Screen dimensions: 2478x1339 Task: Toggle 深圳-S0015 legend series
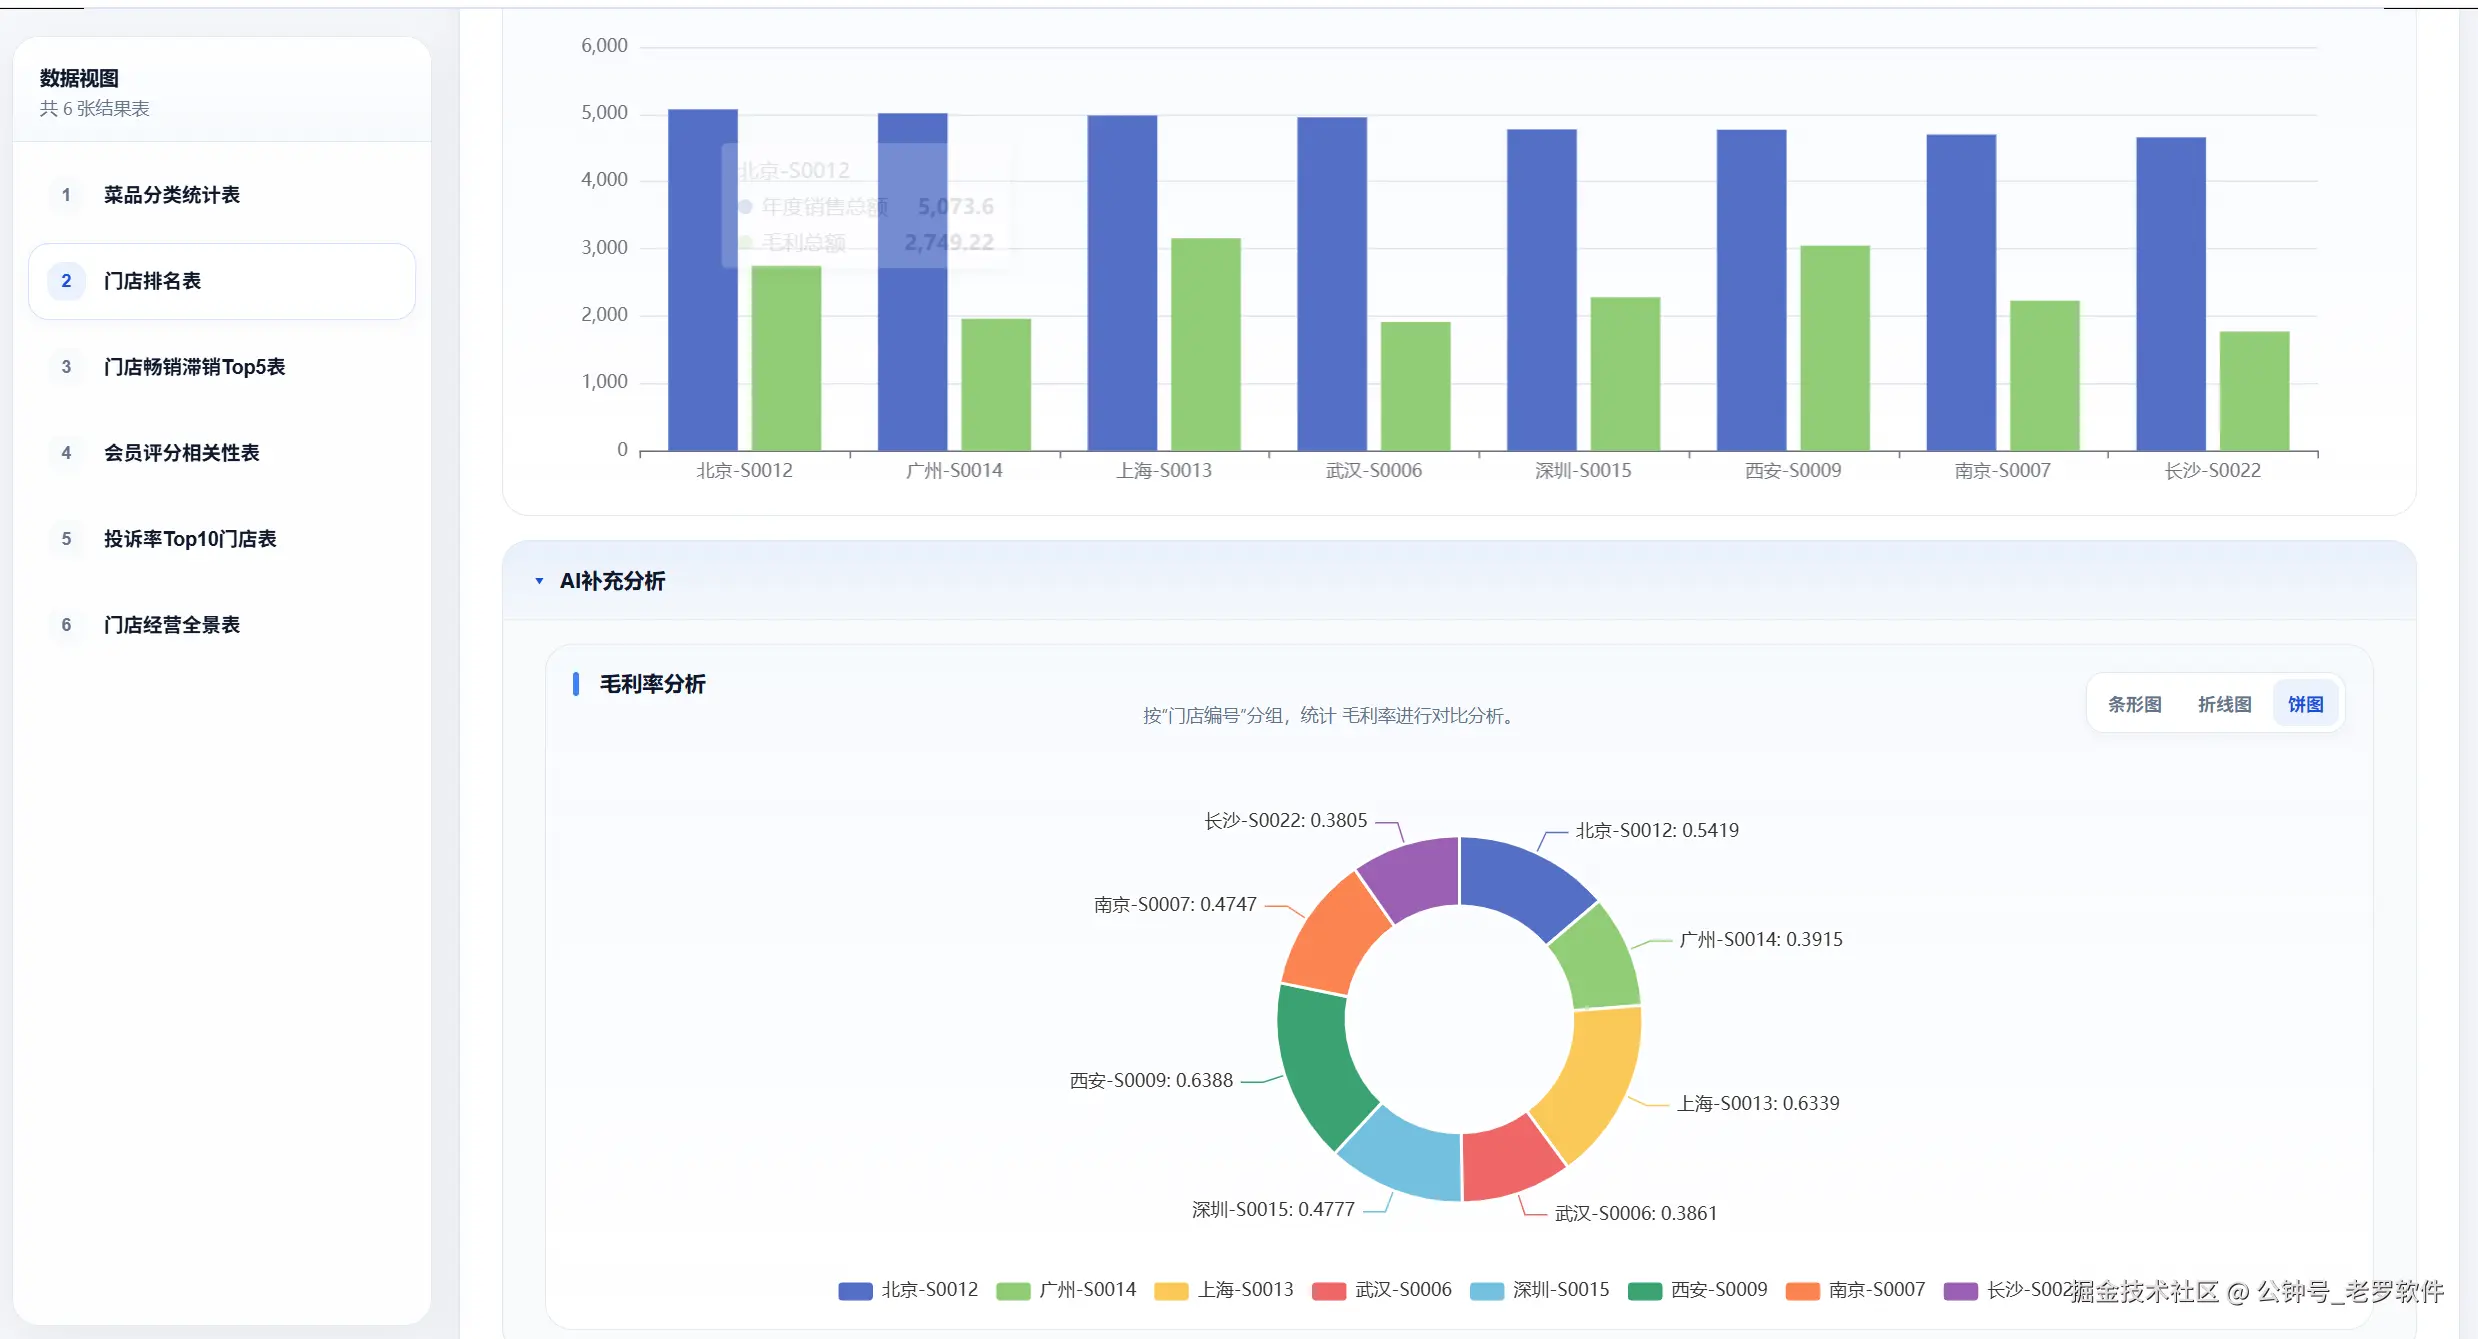tap(1539, 1291)
